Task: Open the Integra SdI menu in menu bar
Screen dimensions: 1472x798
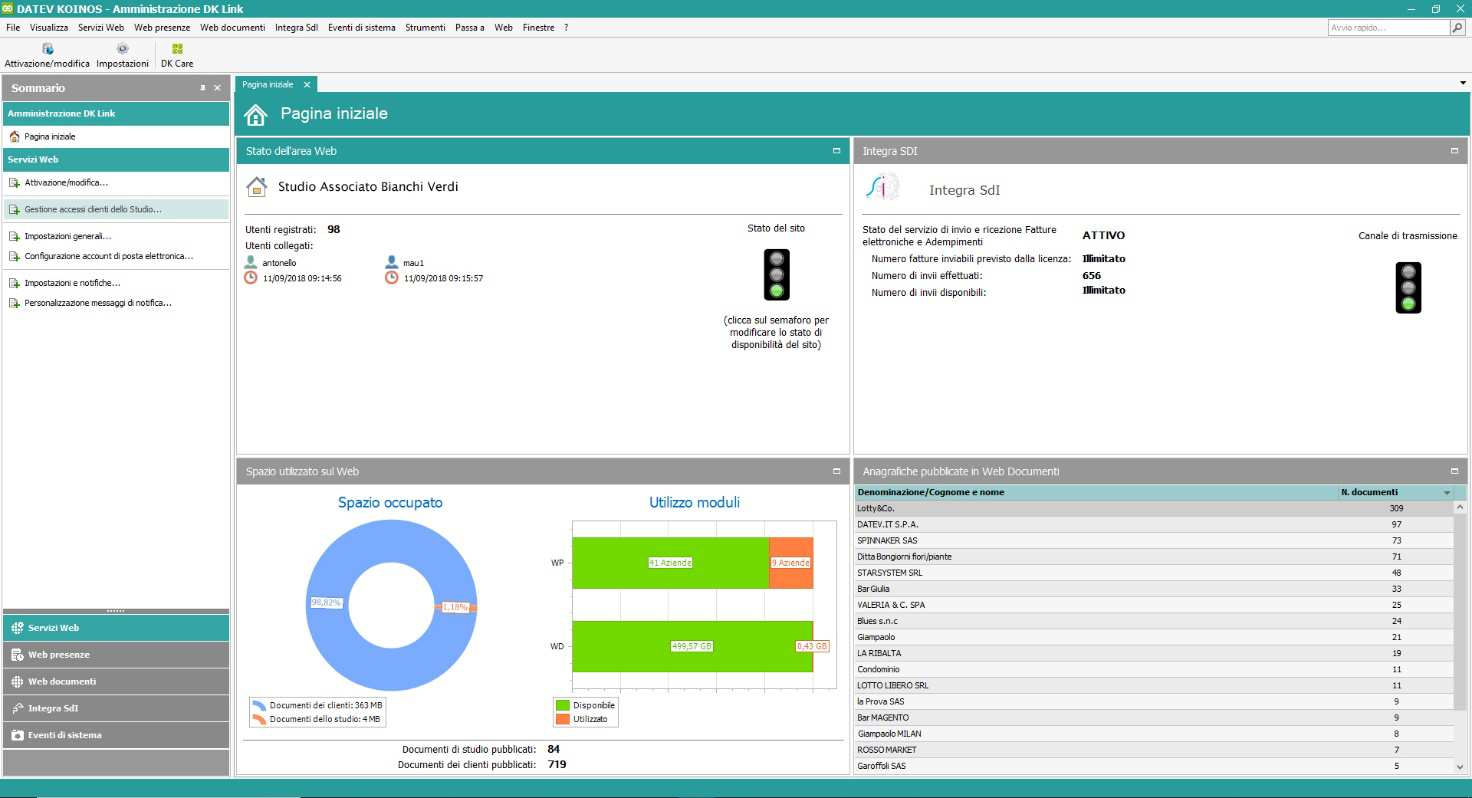Action: tap(296, 28)
